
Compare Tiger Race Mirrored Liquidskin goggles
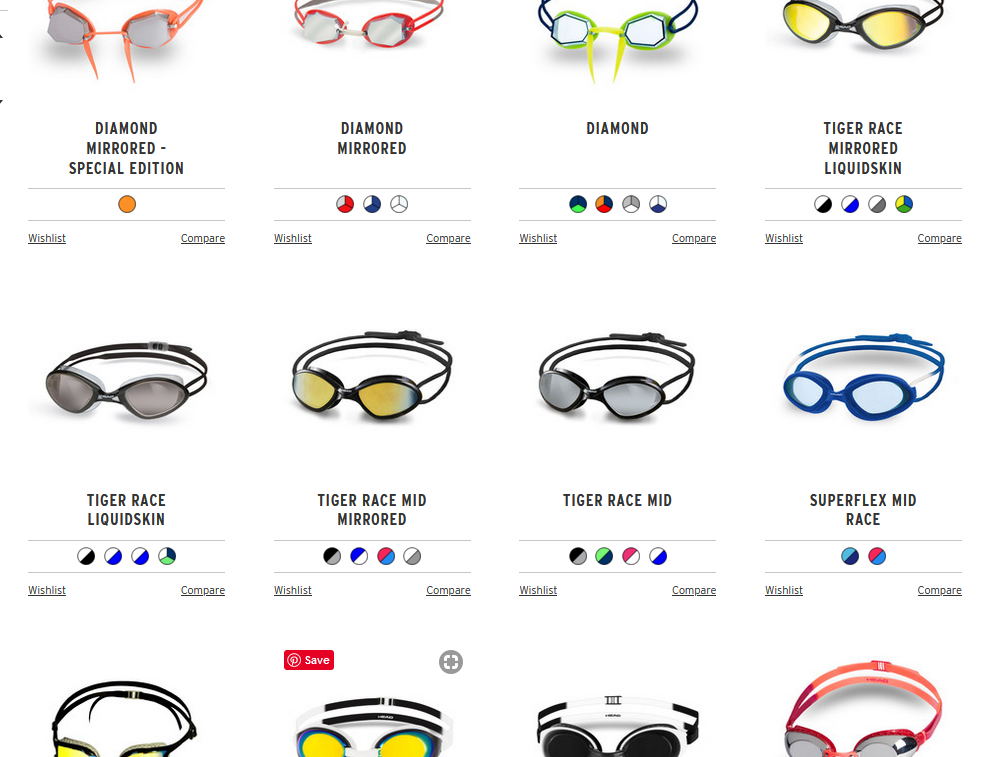(939, 238)
